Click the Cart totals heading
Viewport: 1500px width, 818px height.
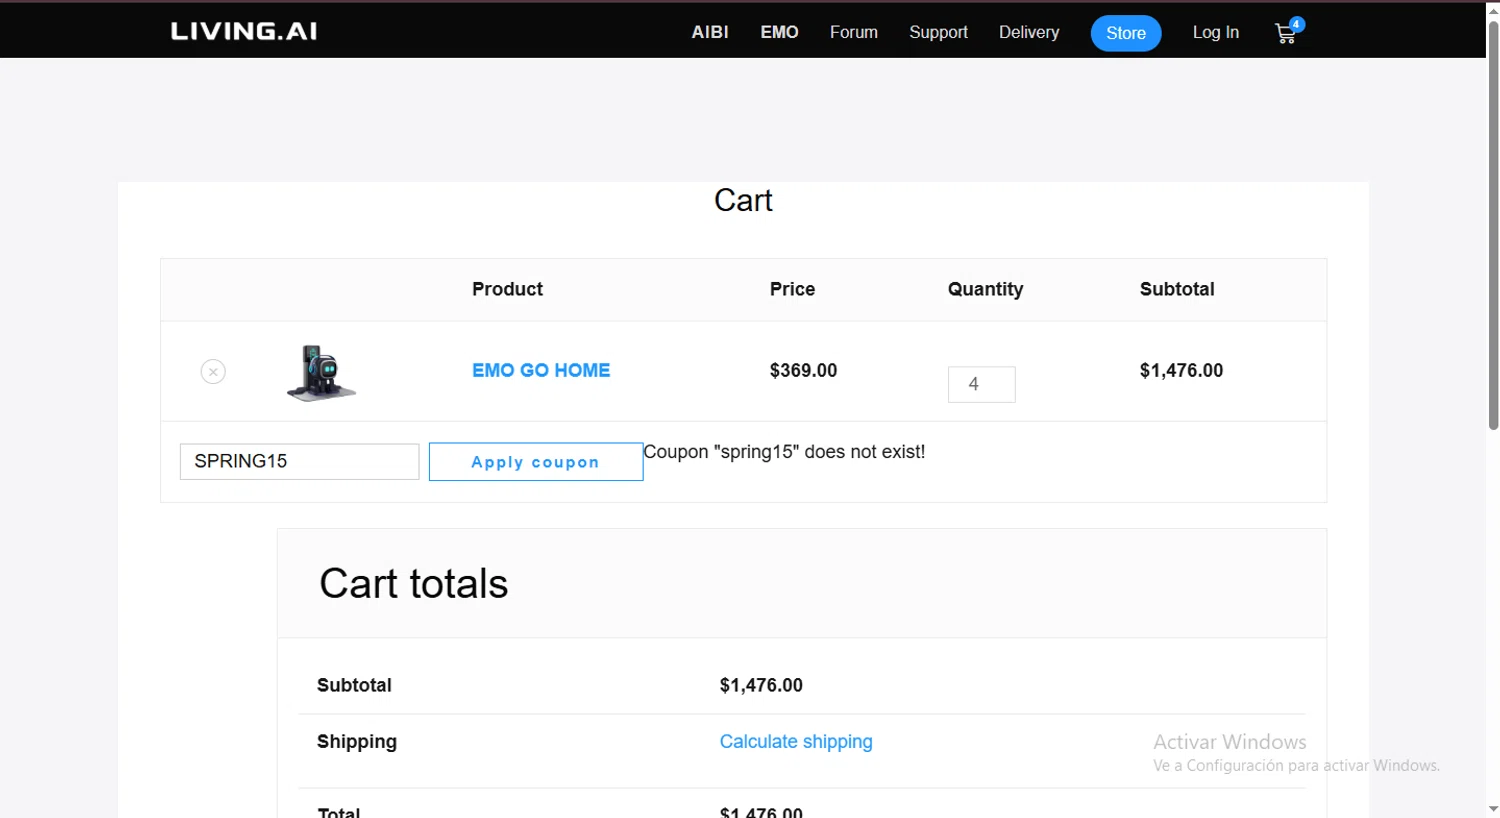click(x=413, y=584)
